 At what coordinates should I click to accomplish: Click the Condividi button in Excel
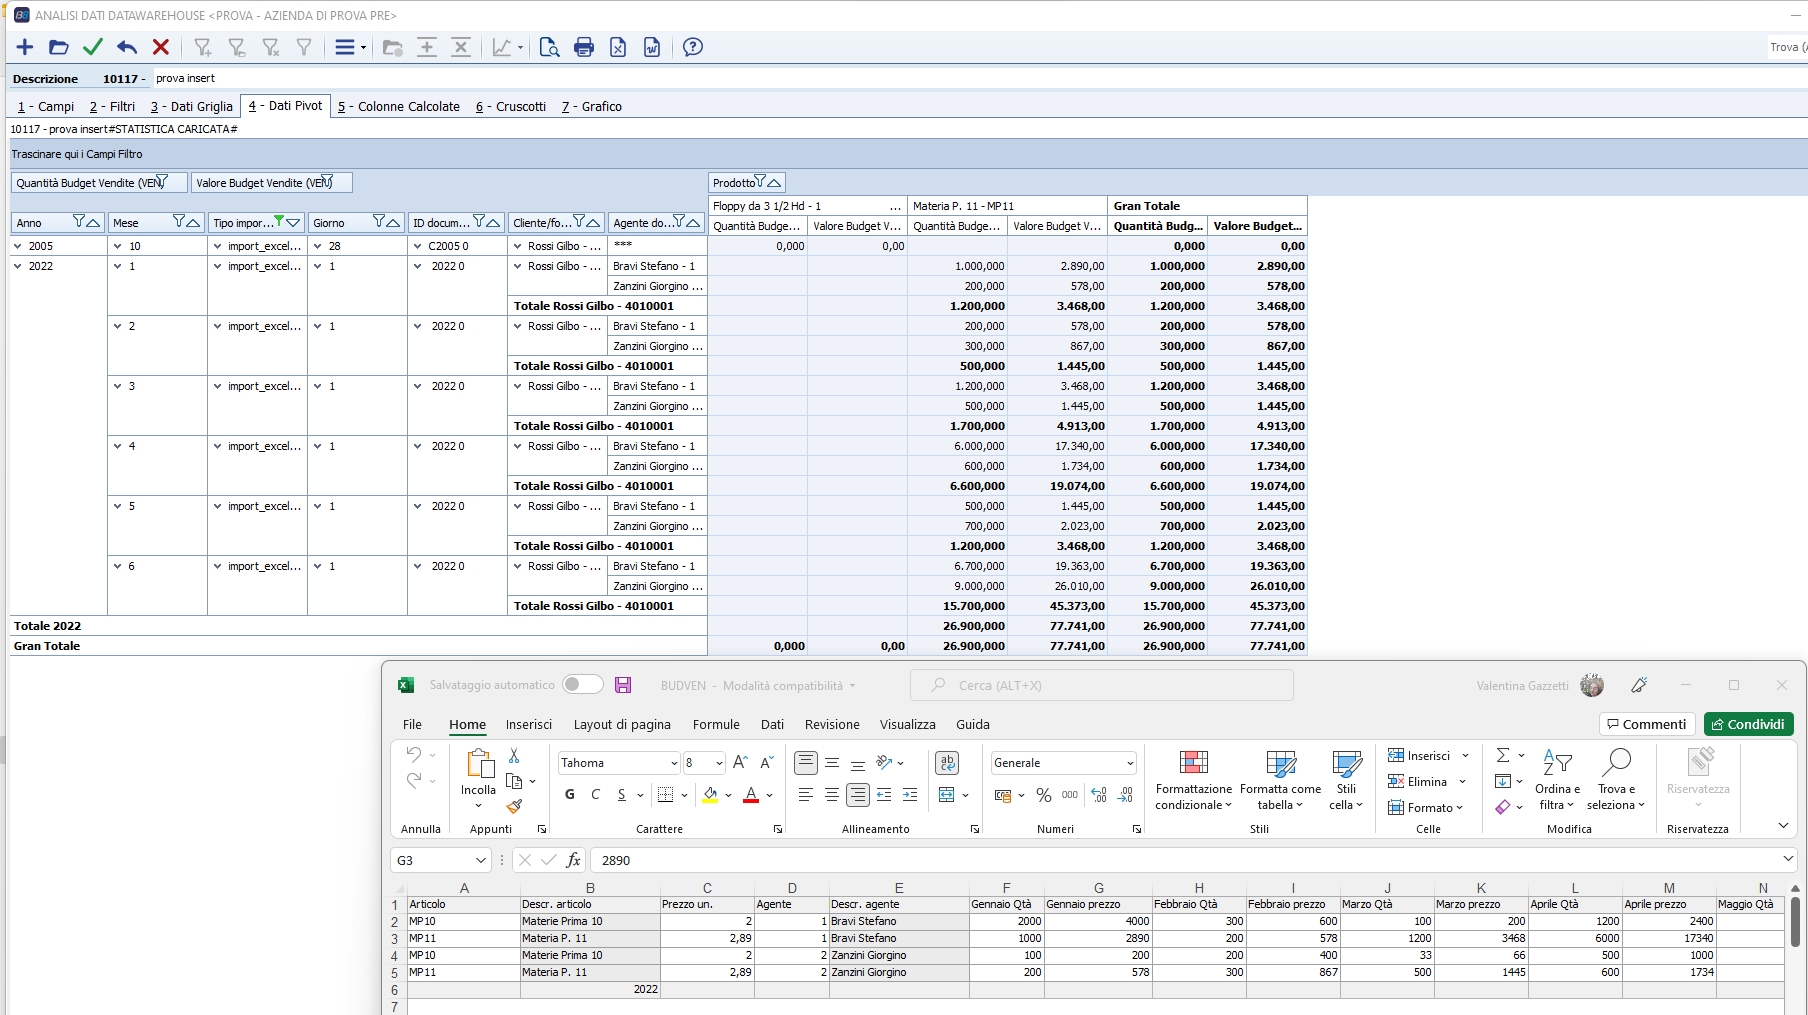1748,724
